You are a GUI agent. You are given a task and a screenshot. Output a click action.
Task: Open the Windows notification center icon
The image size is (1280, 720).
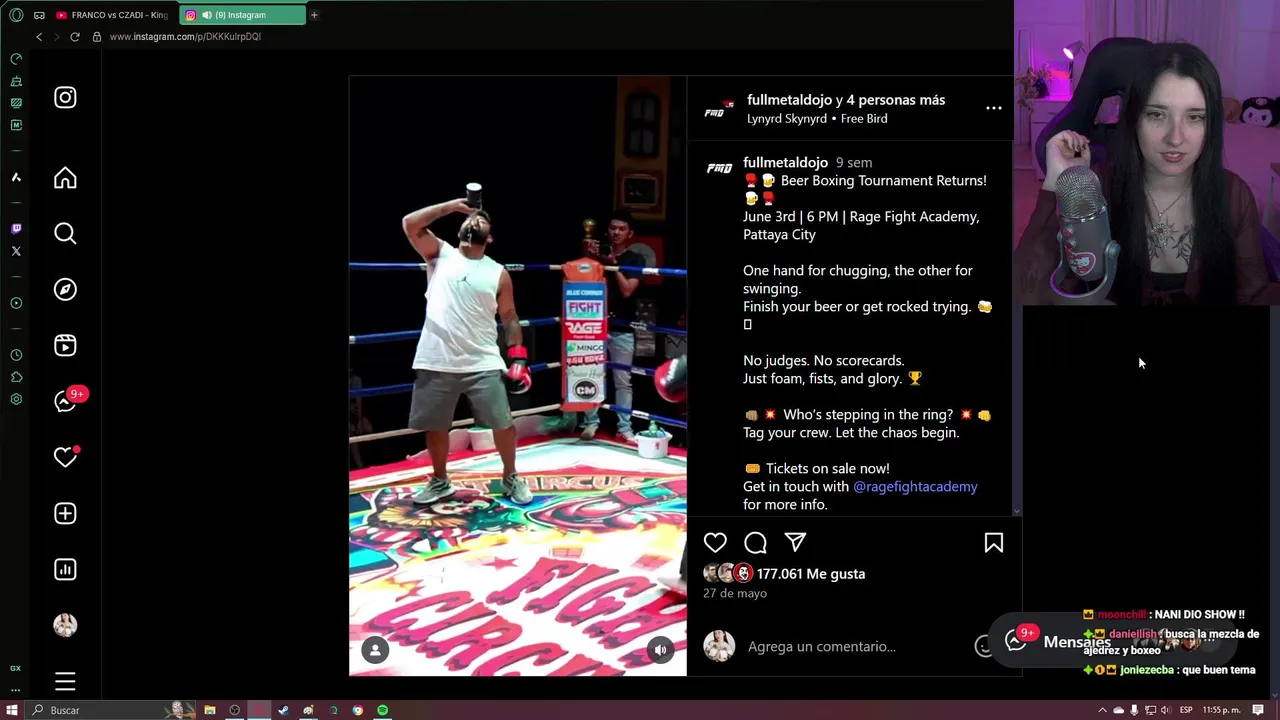coord(1258,710)
